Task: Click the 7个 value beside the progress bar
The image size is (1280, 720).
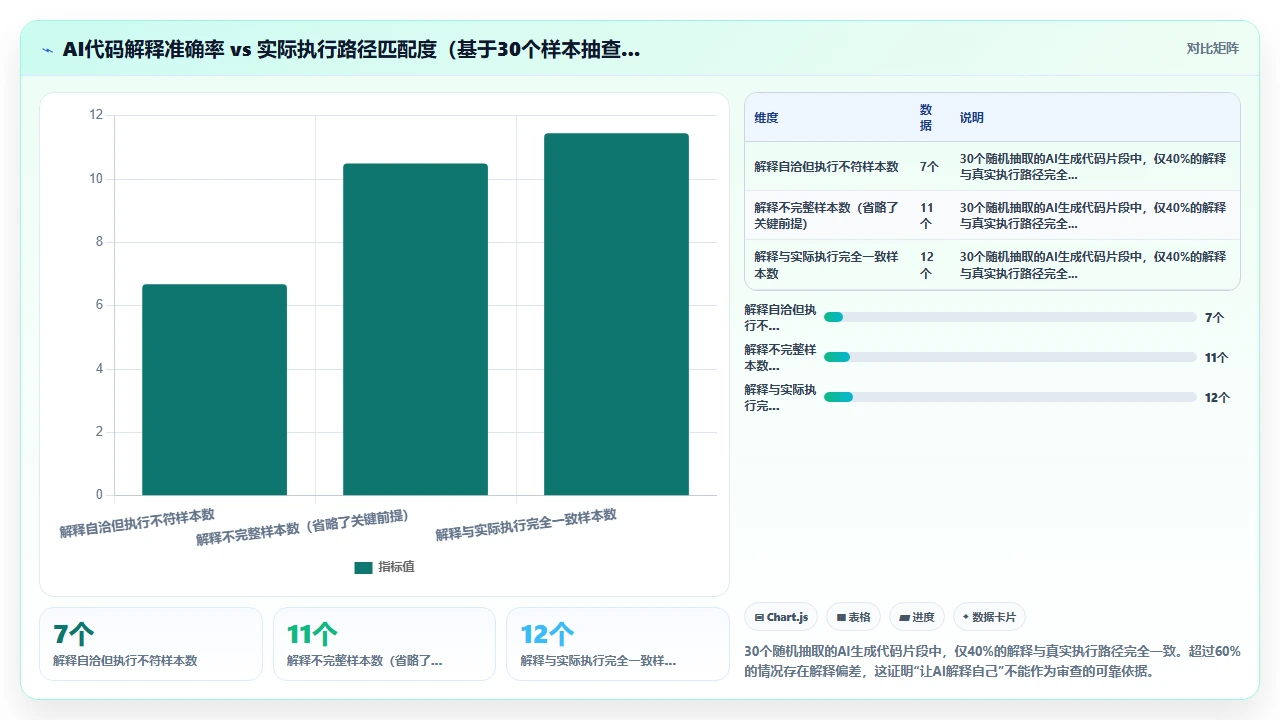Action: click(x=1214, y=317)
